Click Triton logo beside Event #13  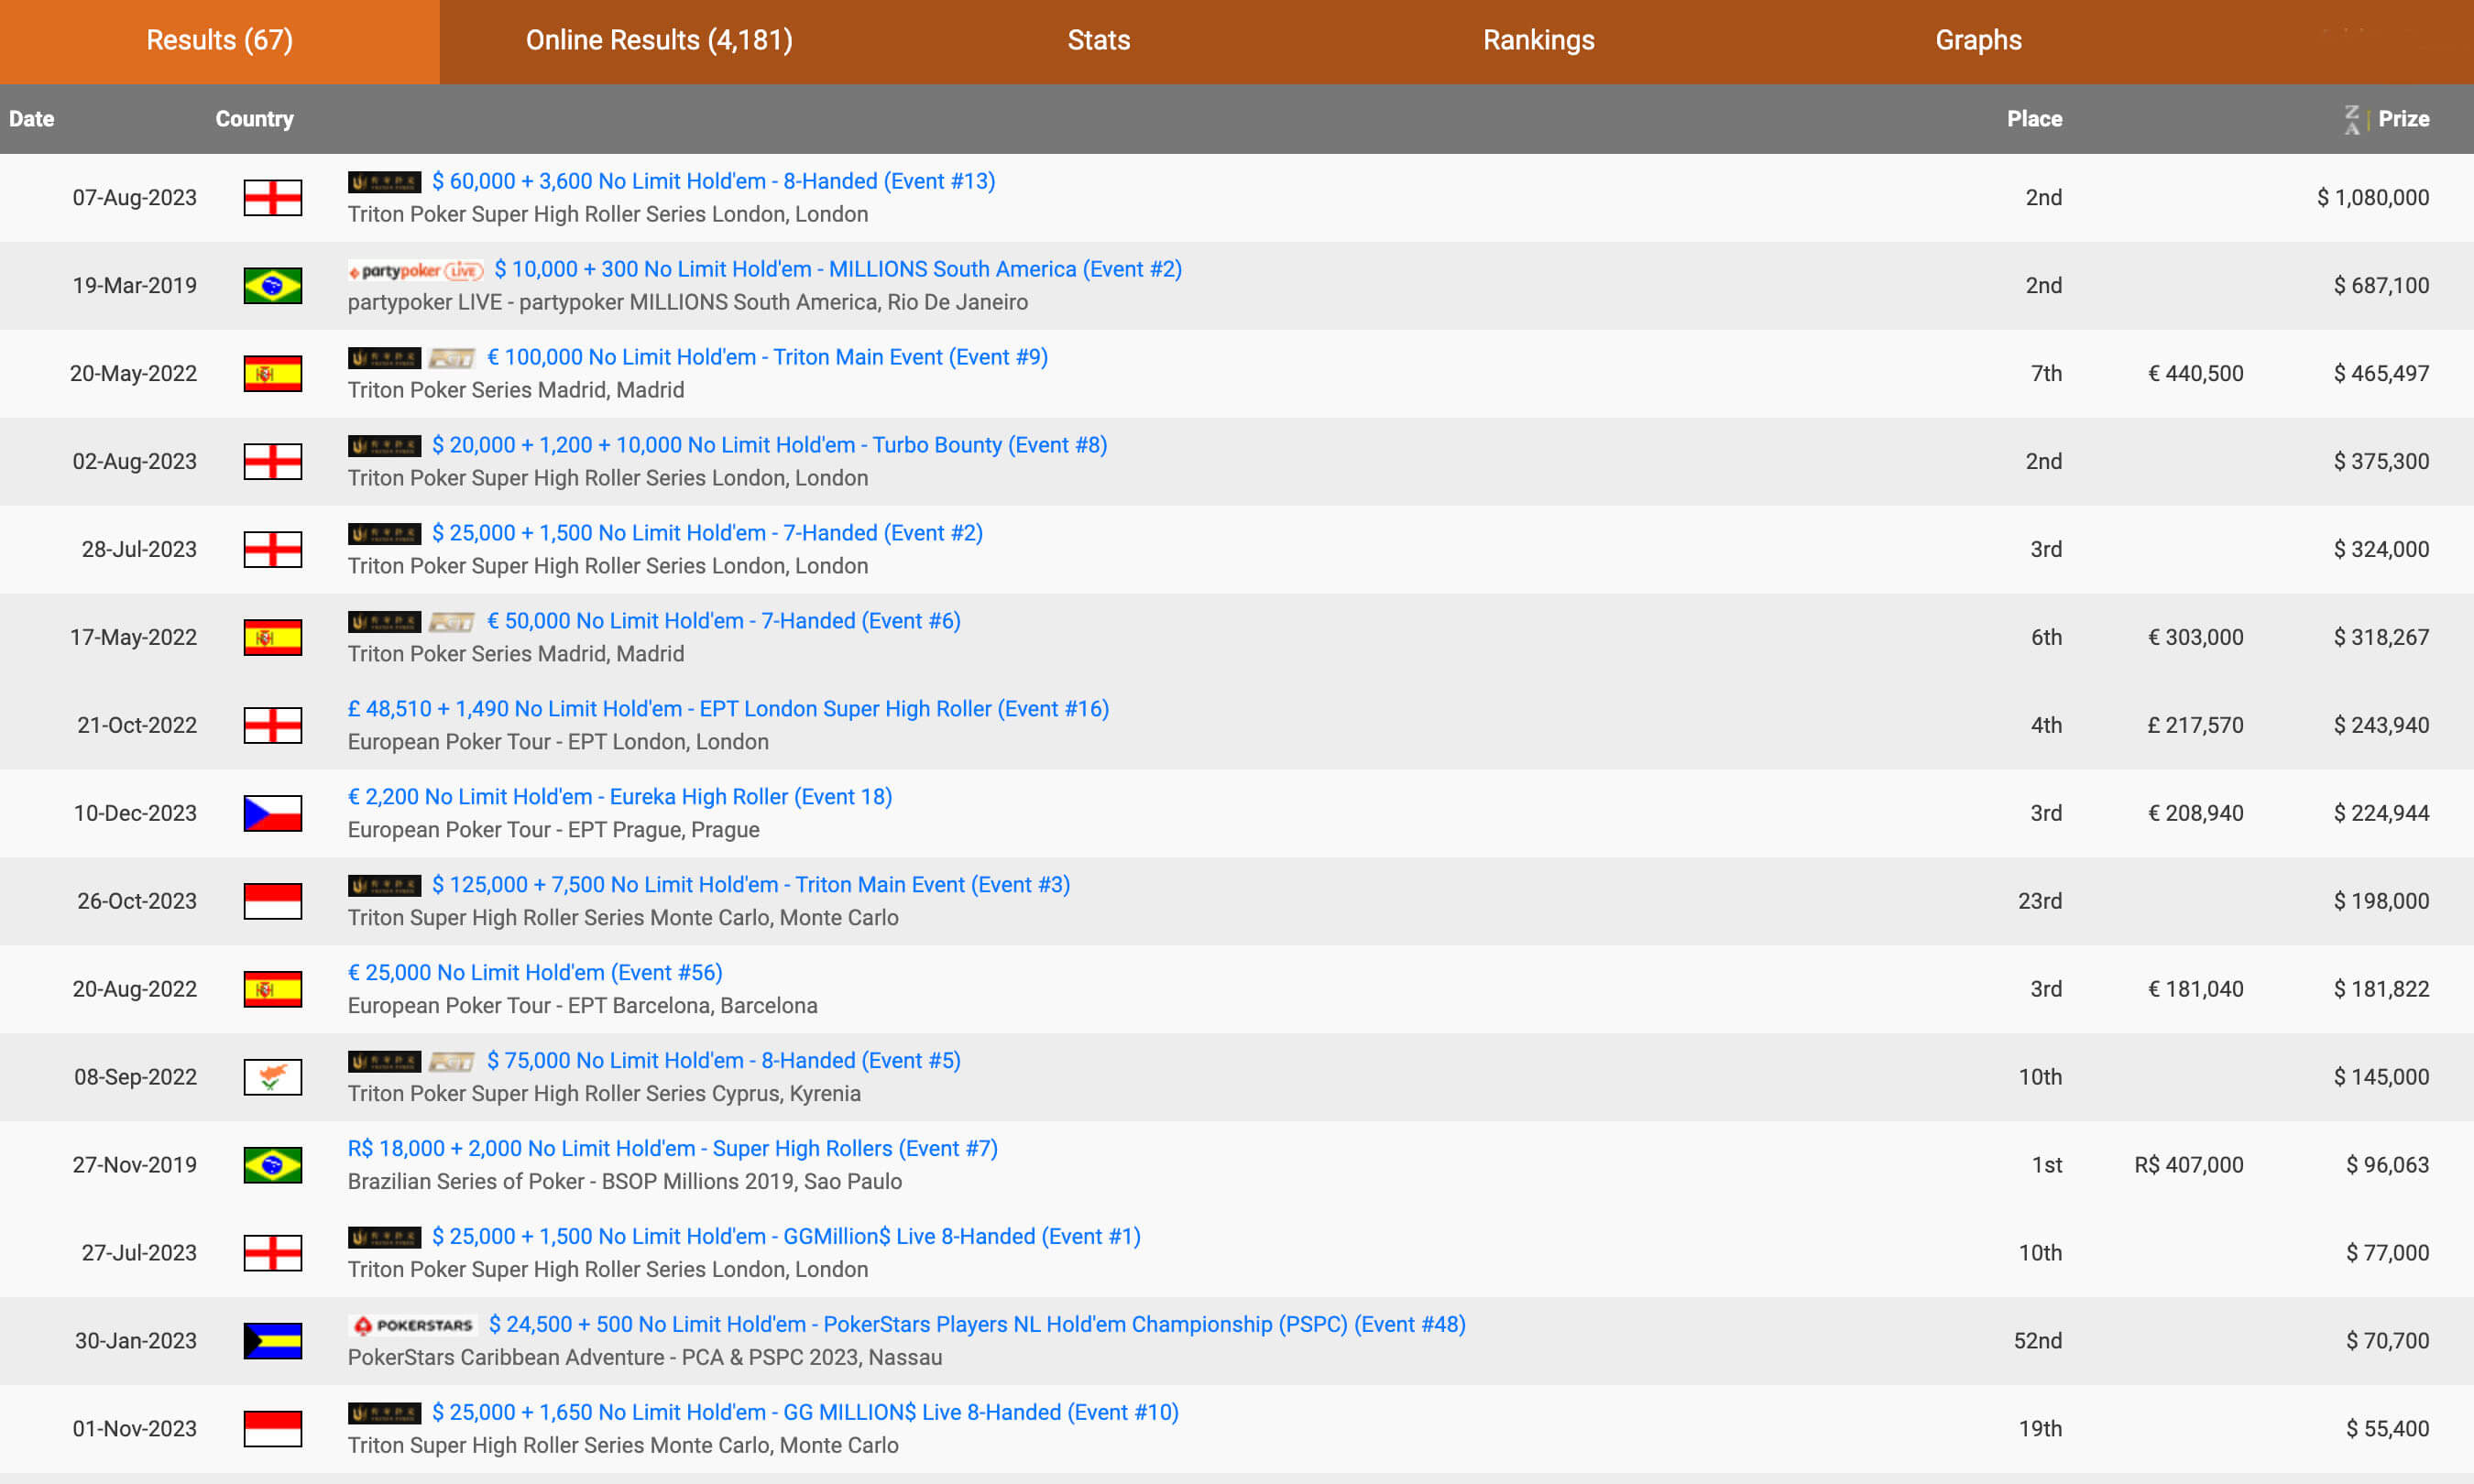point(384,182)
